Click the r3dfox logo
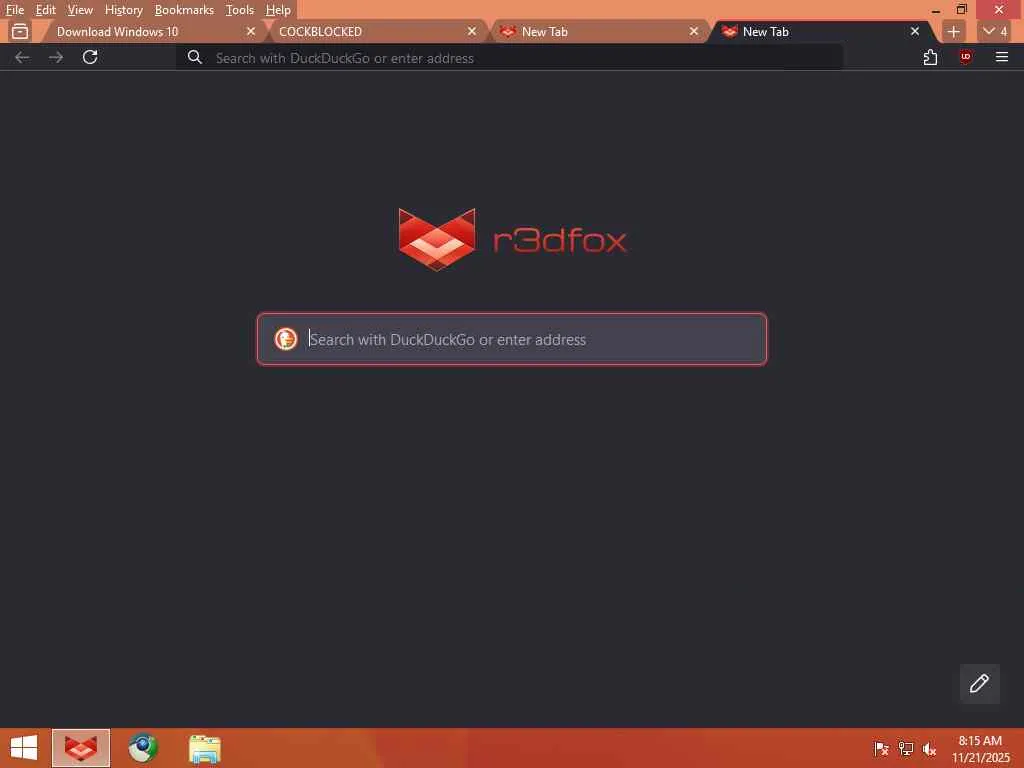1024x768 pixels. (x=512, y=240)
